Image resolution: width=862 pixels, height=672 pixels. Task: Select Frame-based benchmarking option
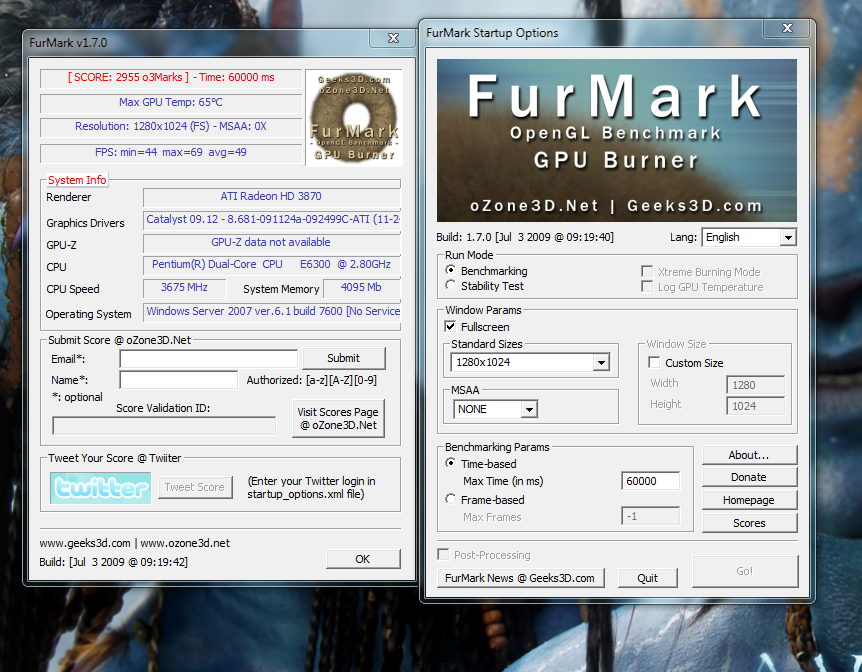451,499
